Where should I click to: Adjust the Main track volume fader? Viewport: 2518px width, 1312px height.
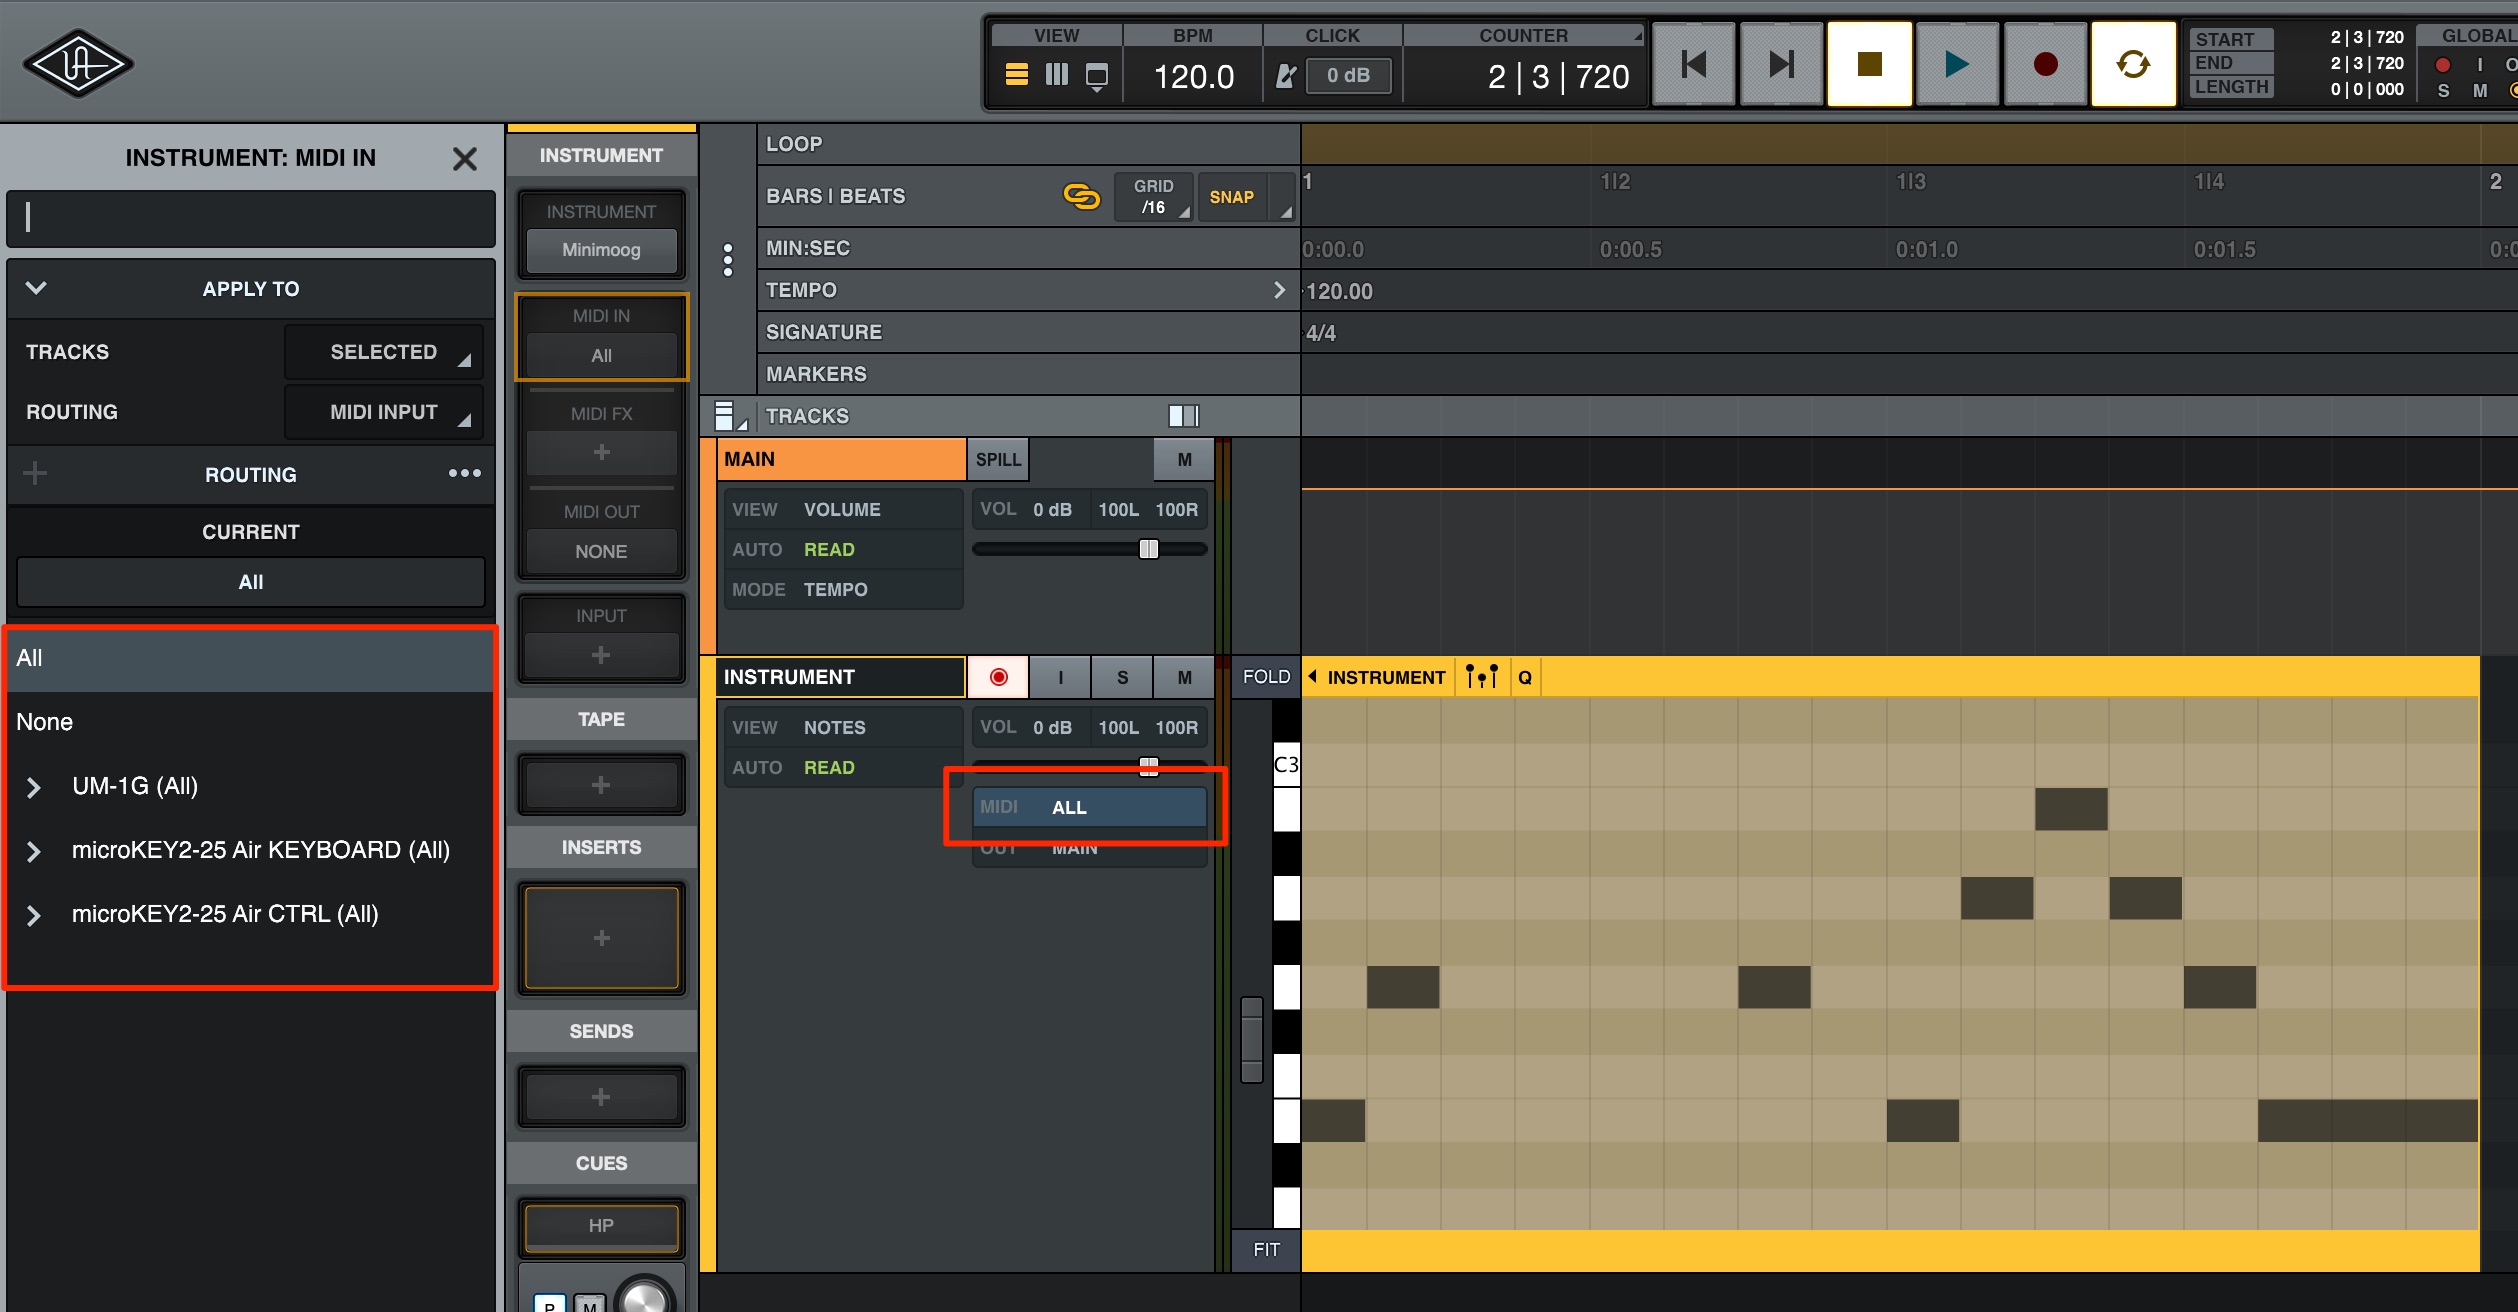[x=1149, y=549]
